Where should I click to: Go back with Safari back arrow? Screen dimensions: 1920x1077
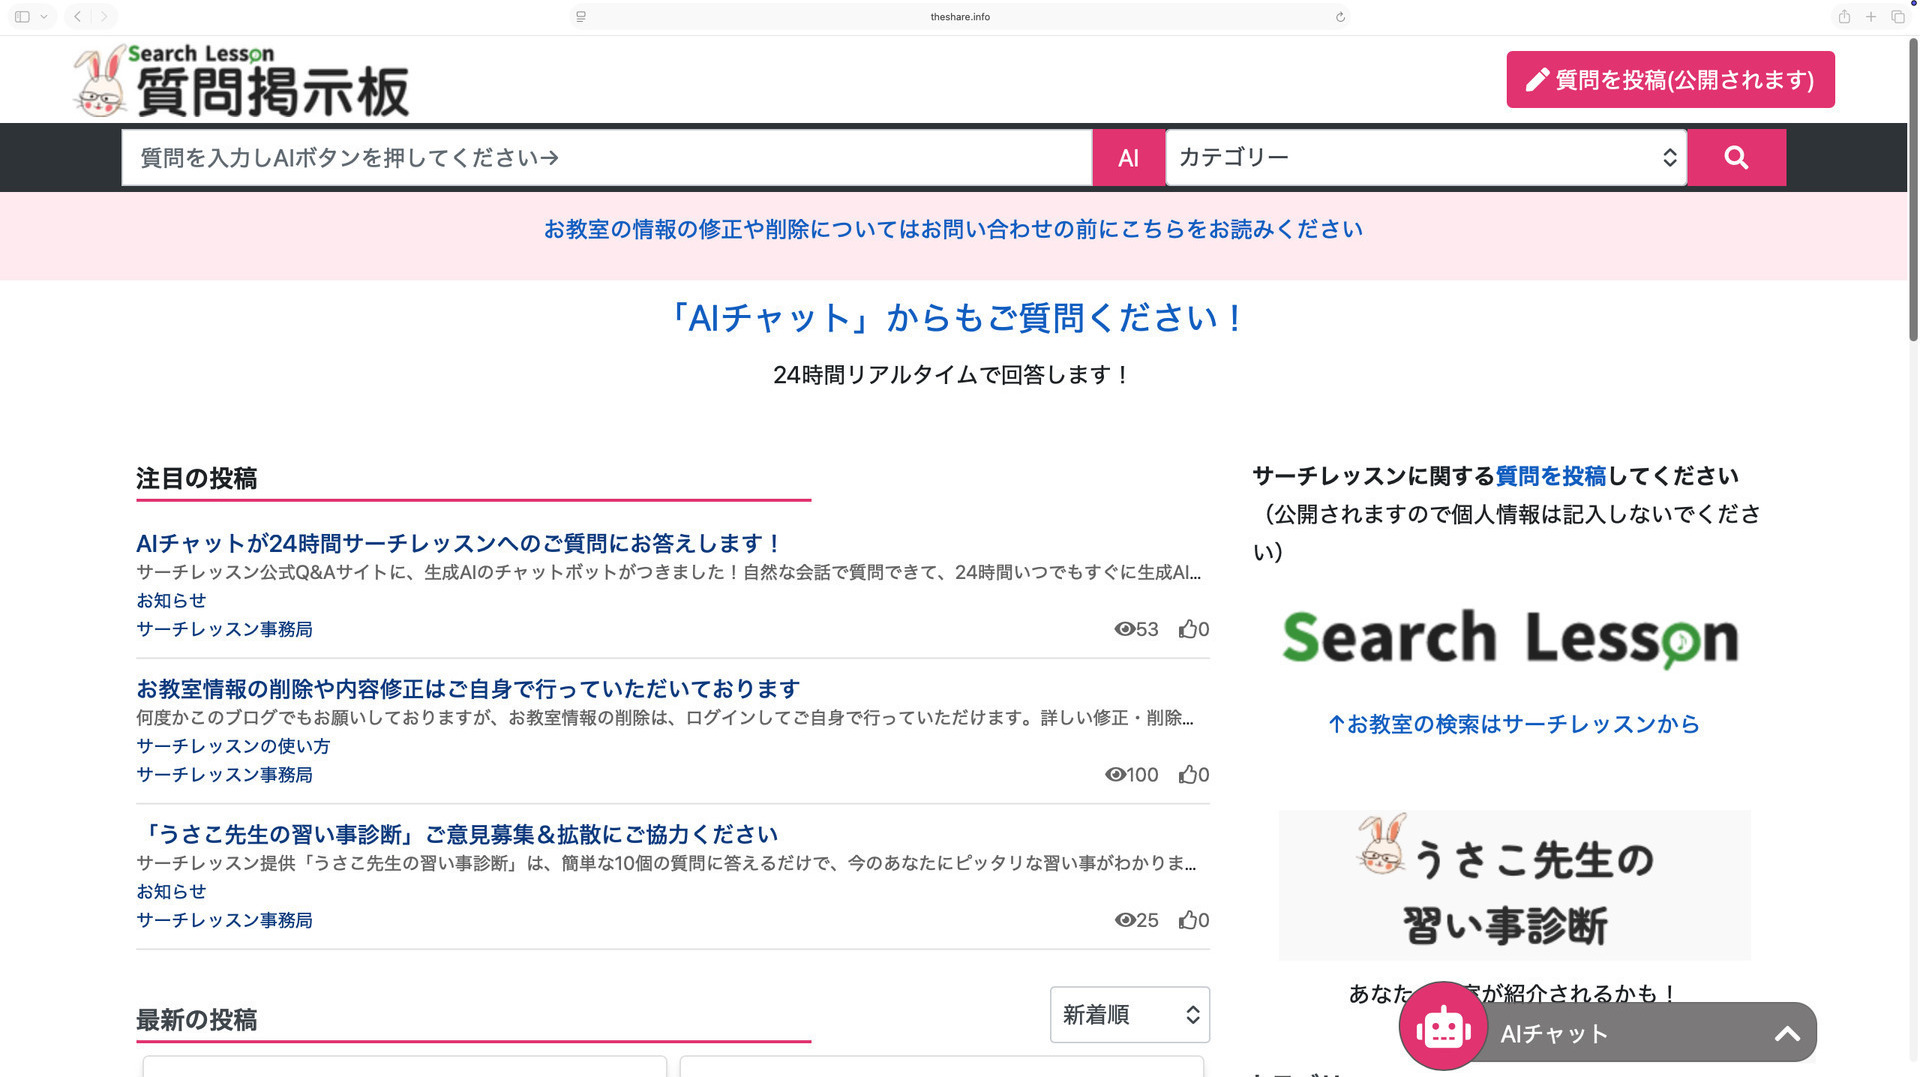click(77, 17)
